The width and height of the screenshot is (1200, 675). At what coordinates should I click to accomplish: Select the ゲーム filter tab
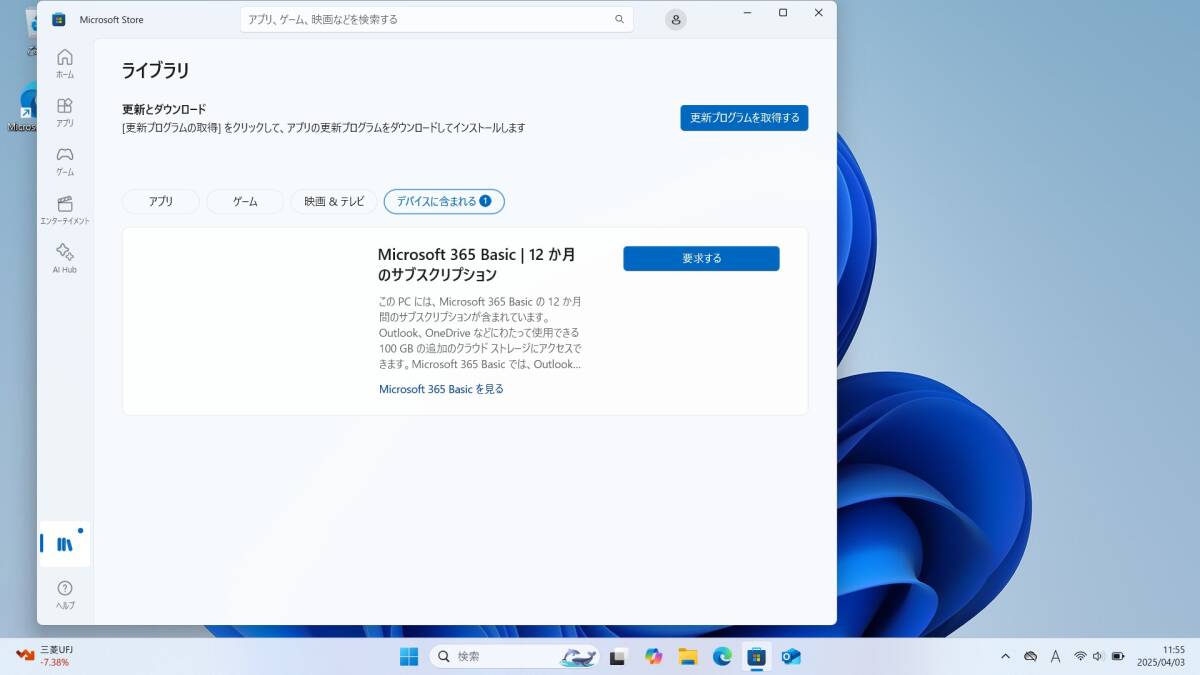click(x=245, y=201)
